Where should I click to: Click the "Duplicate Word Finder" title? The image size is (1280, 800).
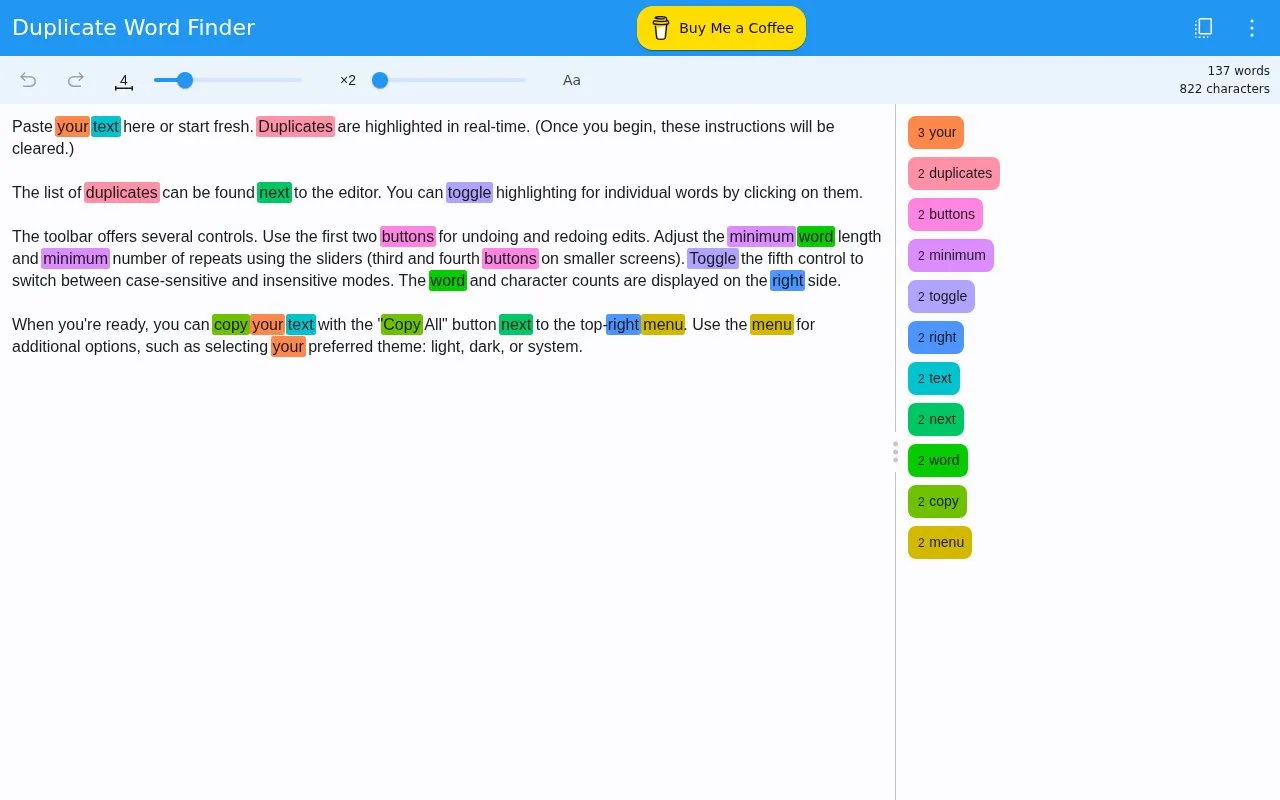[133, 28]
